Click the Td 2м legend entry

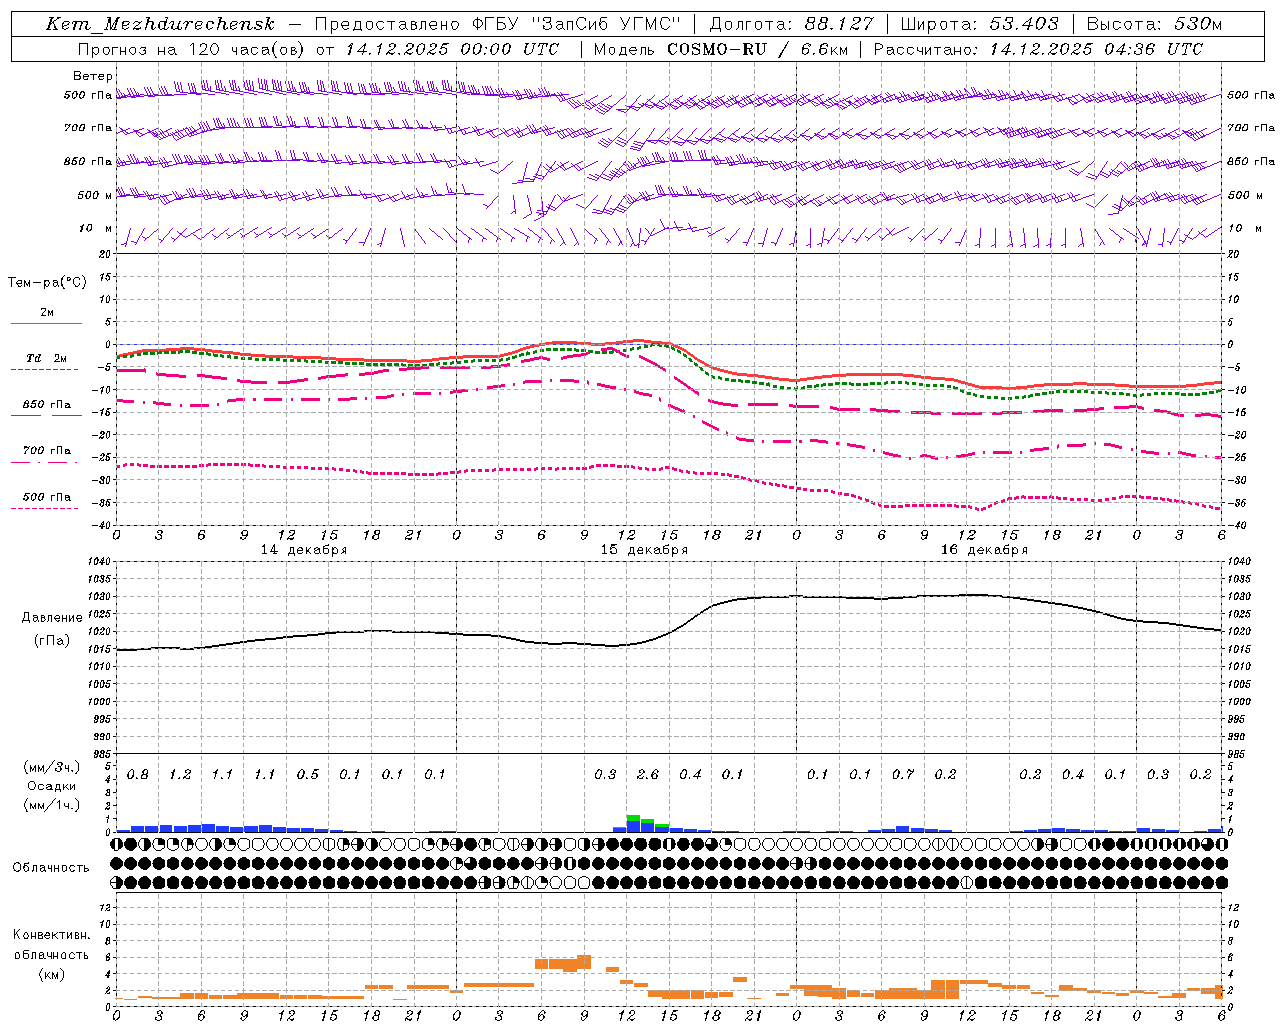tap(46, 358)
